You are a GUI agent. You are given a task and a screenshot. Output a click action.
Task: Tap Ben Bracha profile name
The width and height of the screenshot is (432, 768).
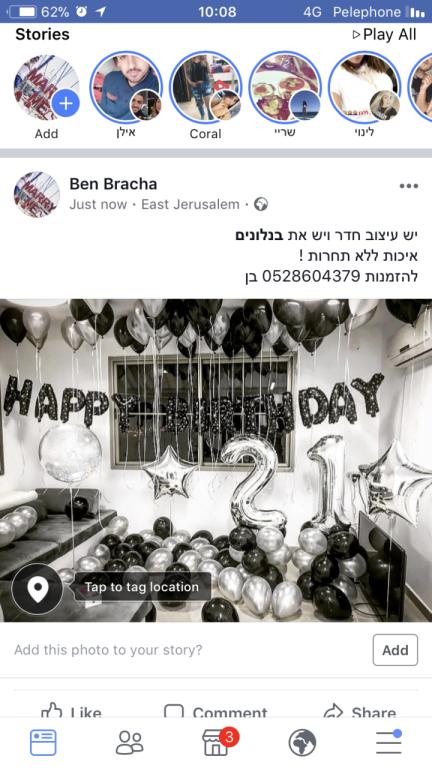113,184
